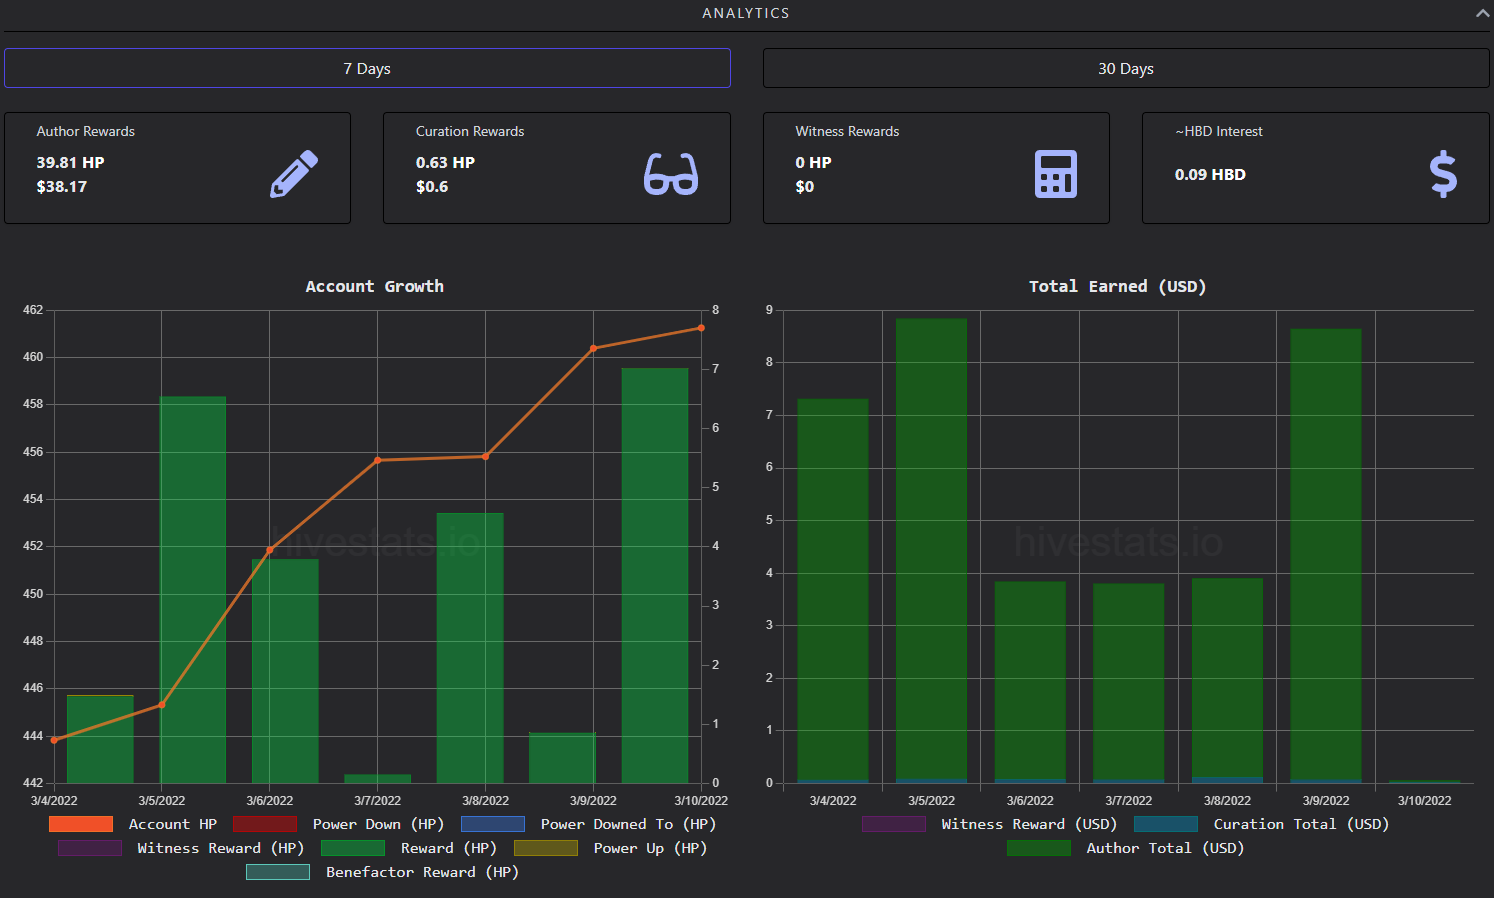Click the 3/6/2022 bar in Total Earned
The width and height of the screenshot is (1494, 898).
point(1030,682)
